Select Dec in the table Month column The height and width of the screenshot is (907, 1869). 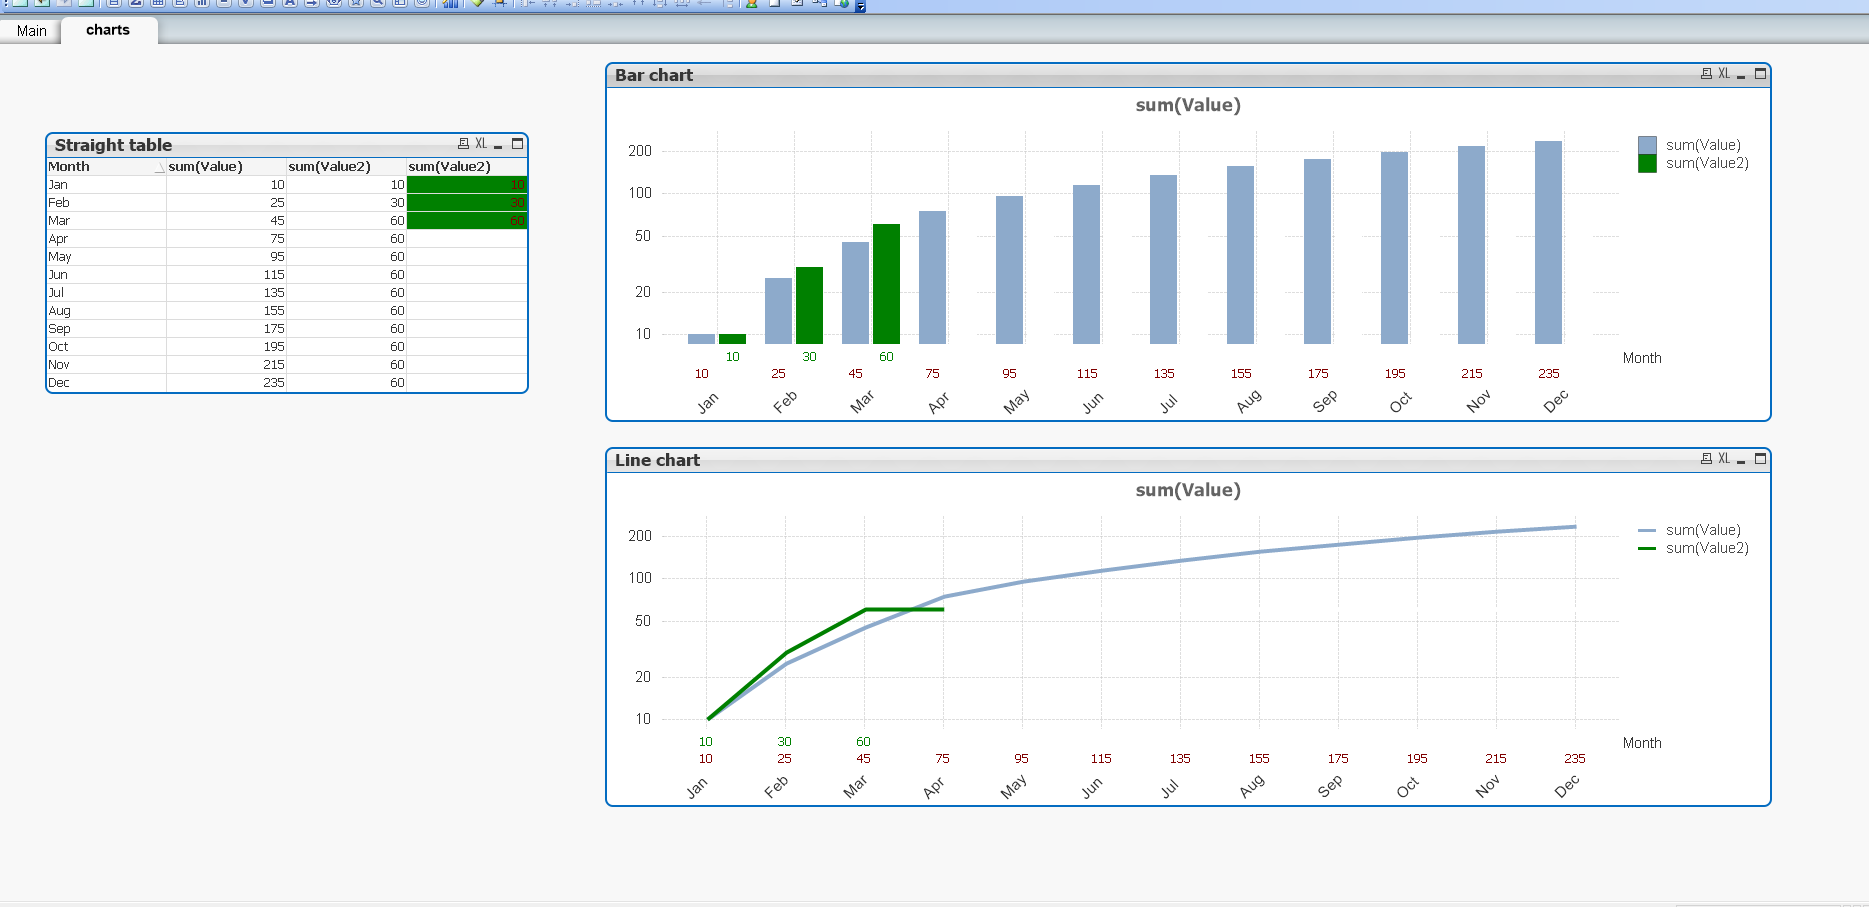point(106,383)
